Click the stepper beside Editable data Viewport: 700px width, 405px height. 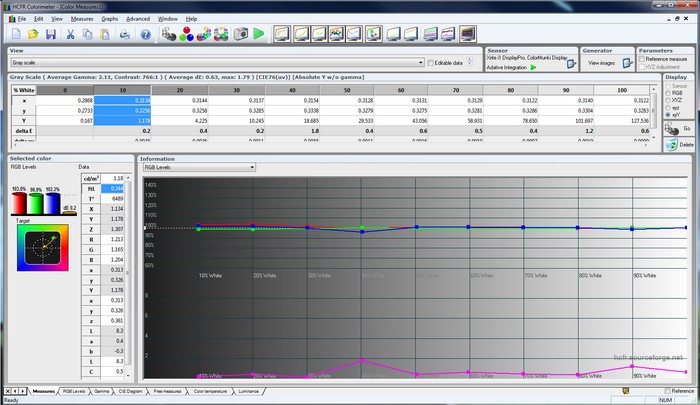[x=470, y=62]
